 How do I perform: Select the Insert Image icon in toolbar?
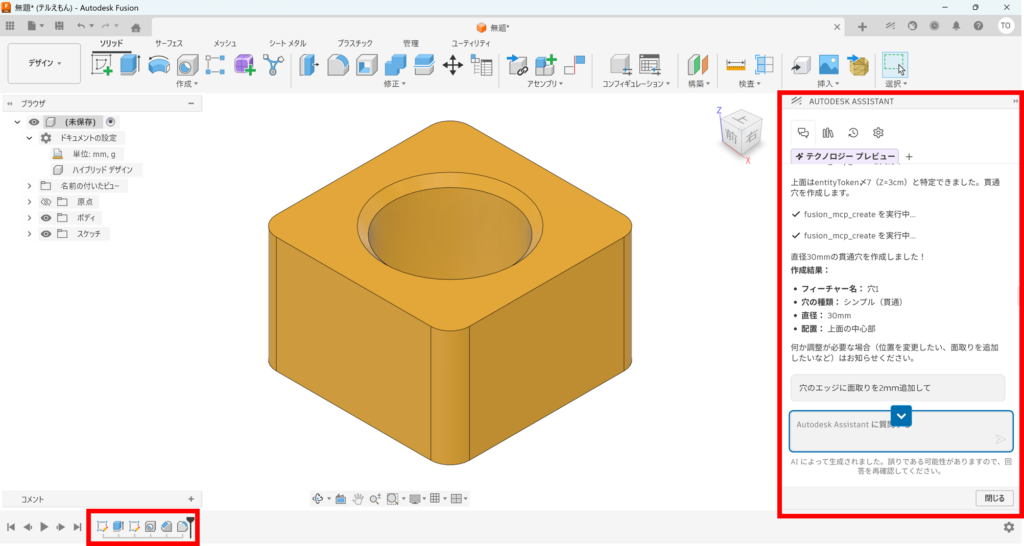(828, 65)
